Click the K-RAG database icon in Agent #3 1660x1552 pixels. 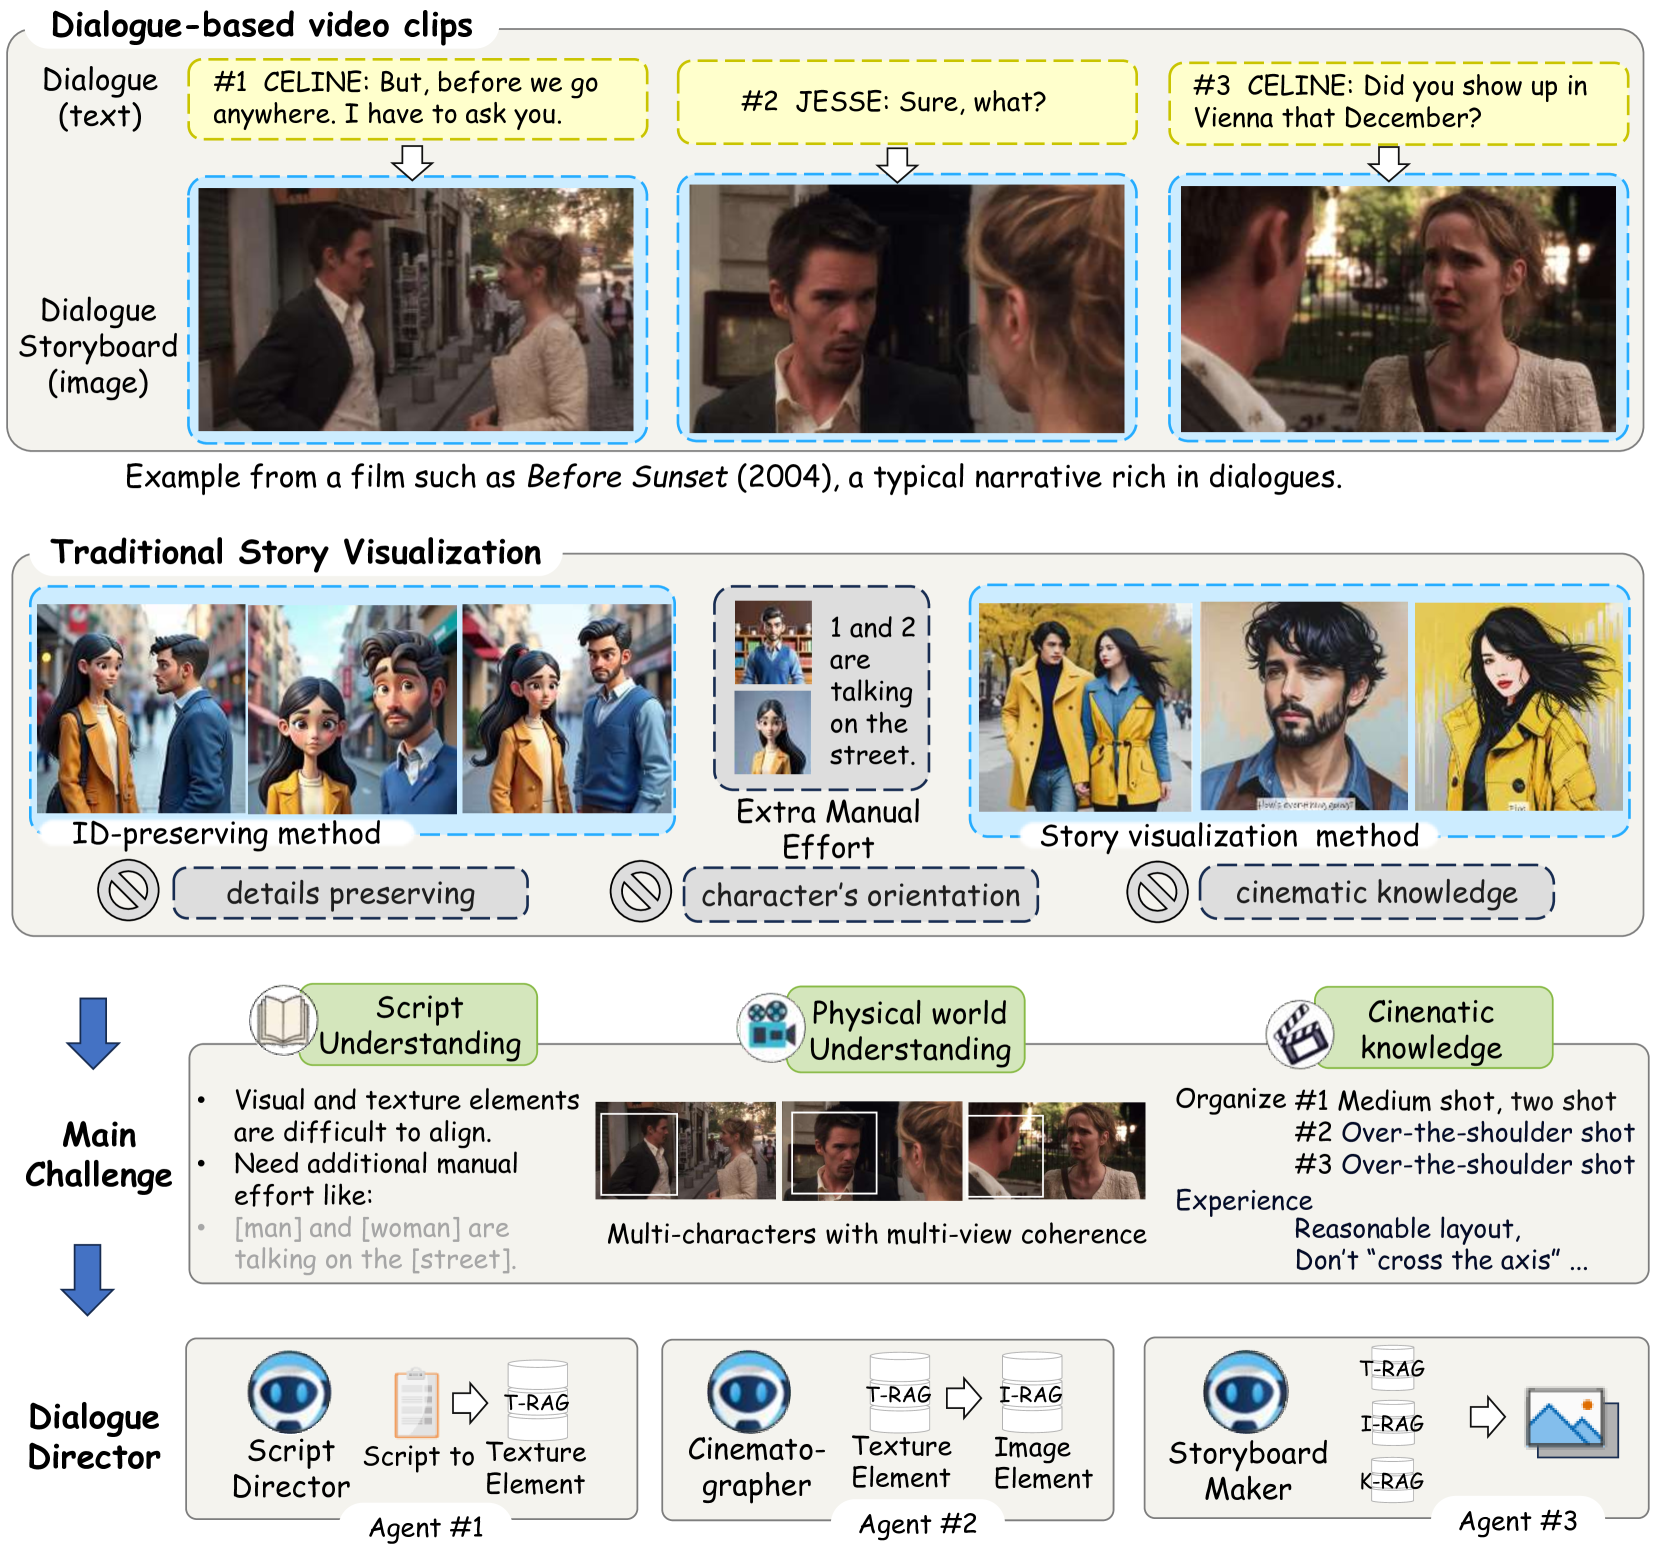point(1392,1480)
